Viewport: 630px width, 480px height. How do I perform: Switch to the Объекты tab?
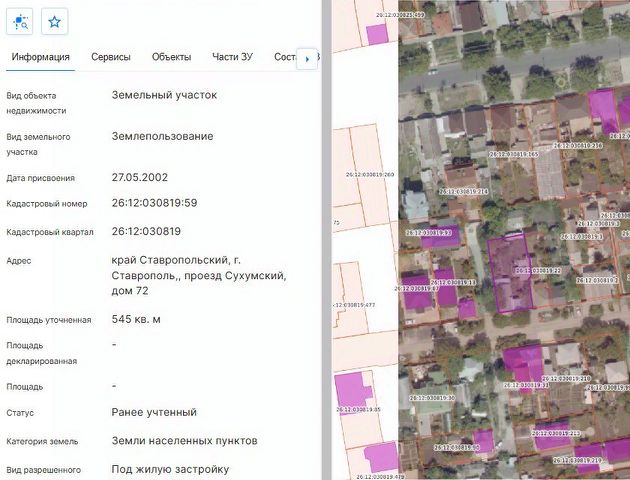click(172, 57)
